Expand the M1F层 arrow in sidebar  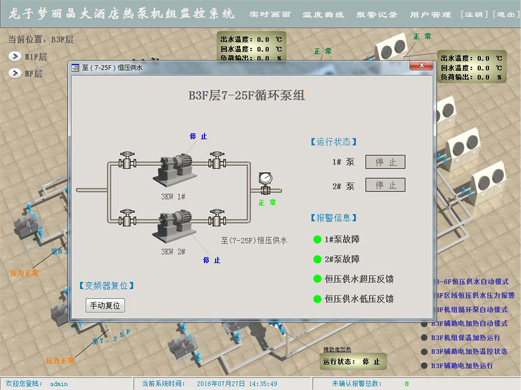click(14, 56)
